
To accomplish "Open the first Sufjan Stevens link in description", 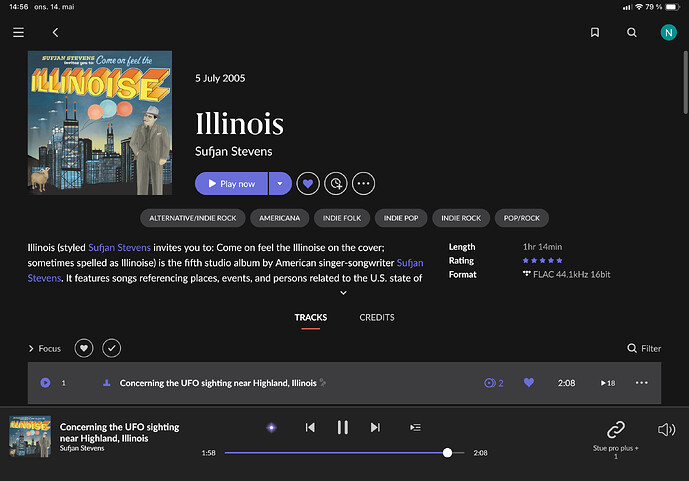I will pos(120,248).
